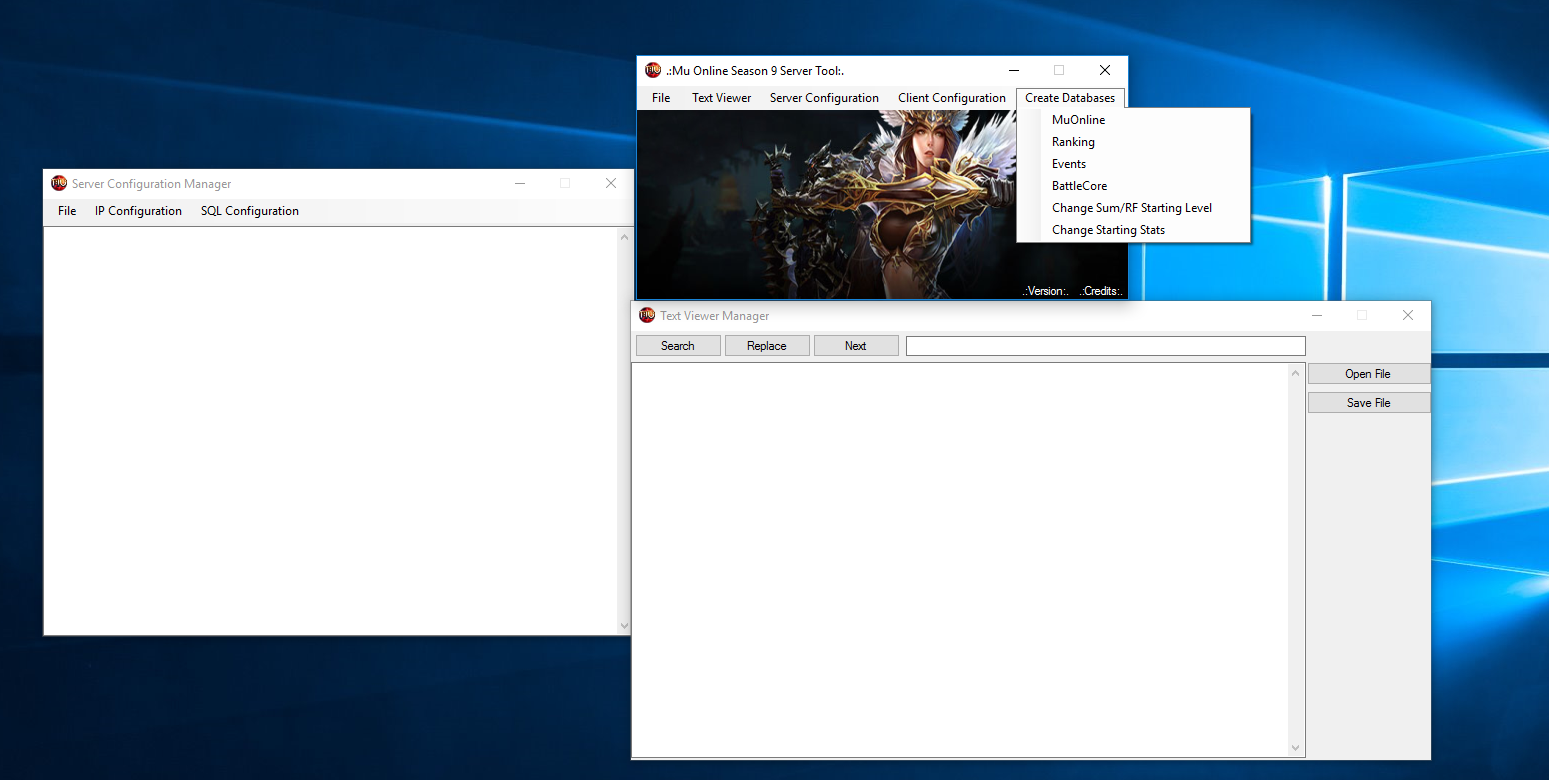Image resolution: width=1549 pixels, height=780 pixels.
Task: Click inside Server Configuration Manager text area
Action: point(331,430)
